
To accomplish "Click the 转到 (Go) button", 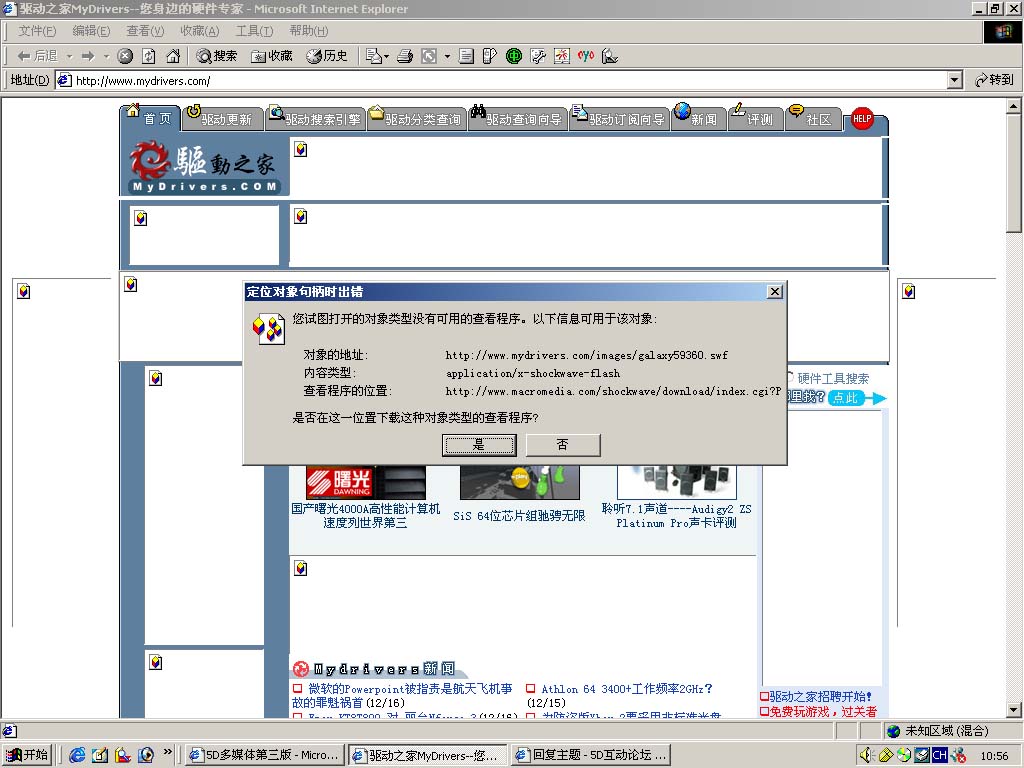I will point(993,80).
